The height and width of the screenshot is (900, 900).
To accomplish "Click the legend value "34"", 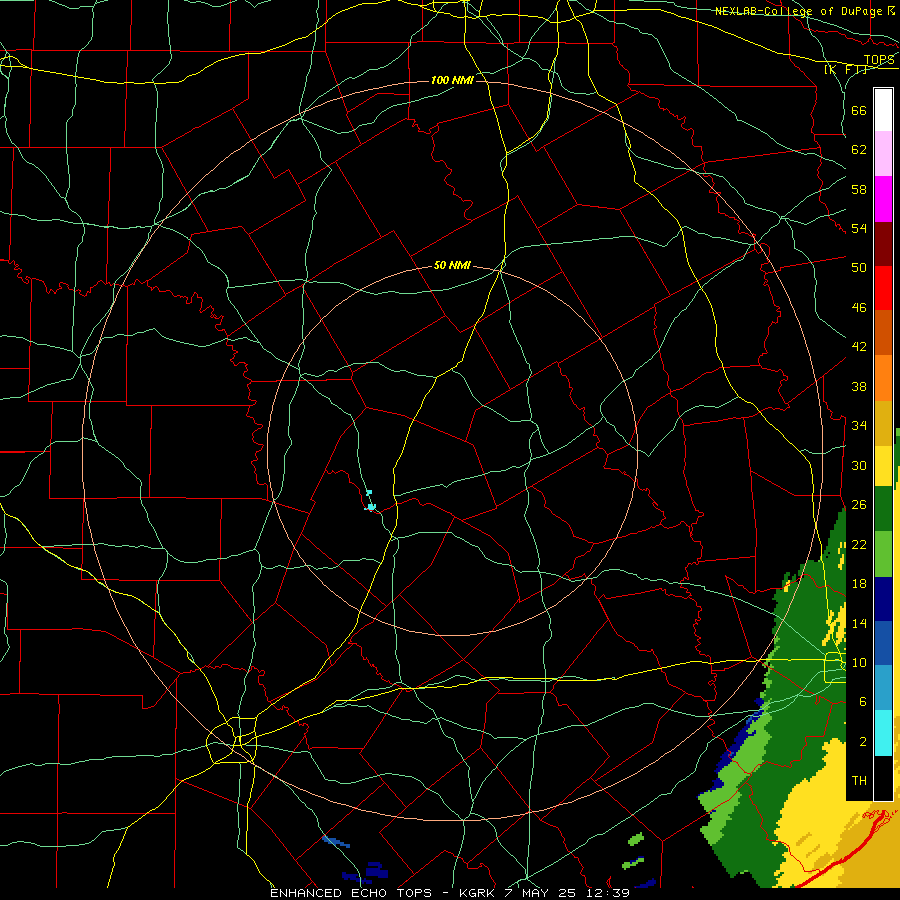I will (x=859, y=426).
